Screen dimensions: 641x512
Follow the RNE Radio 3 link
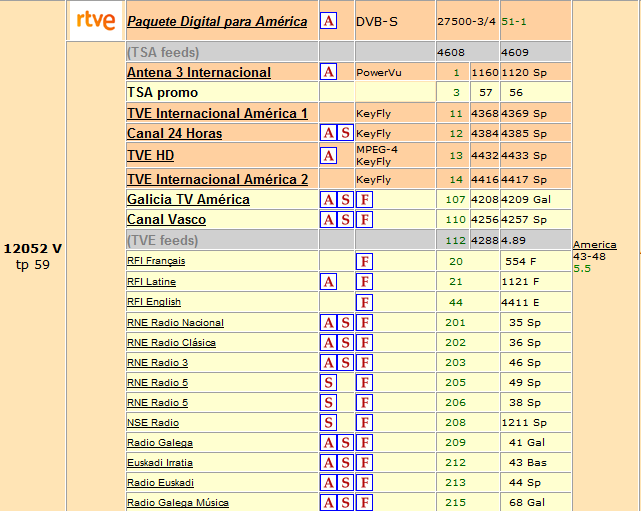[x=157, y=363]
